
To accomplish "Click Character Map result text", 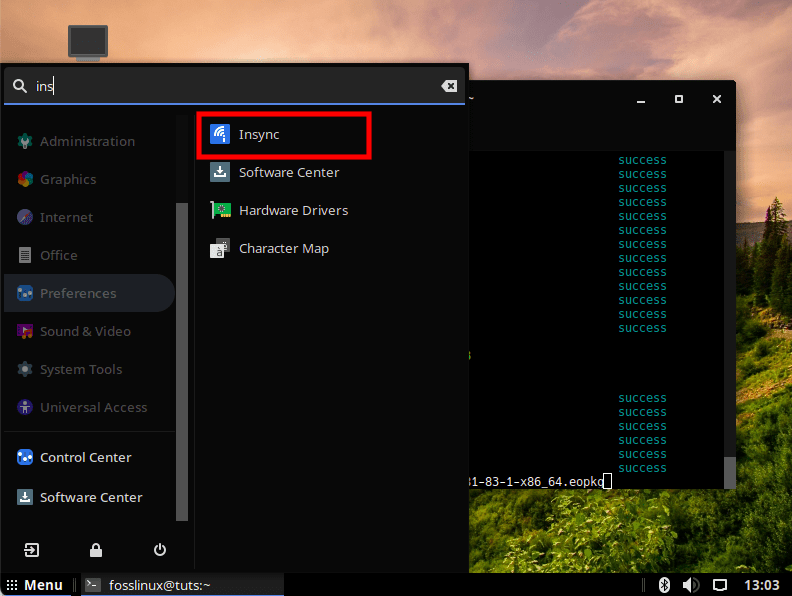I will point(284,249).
